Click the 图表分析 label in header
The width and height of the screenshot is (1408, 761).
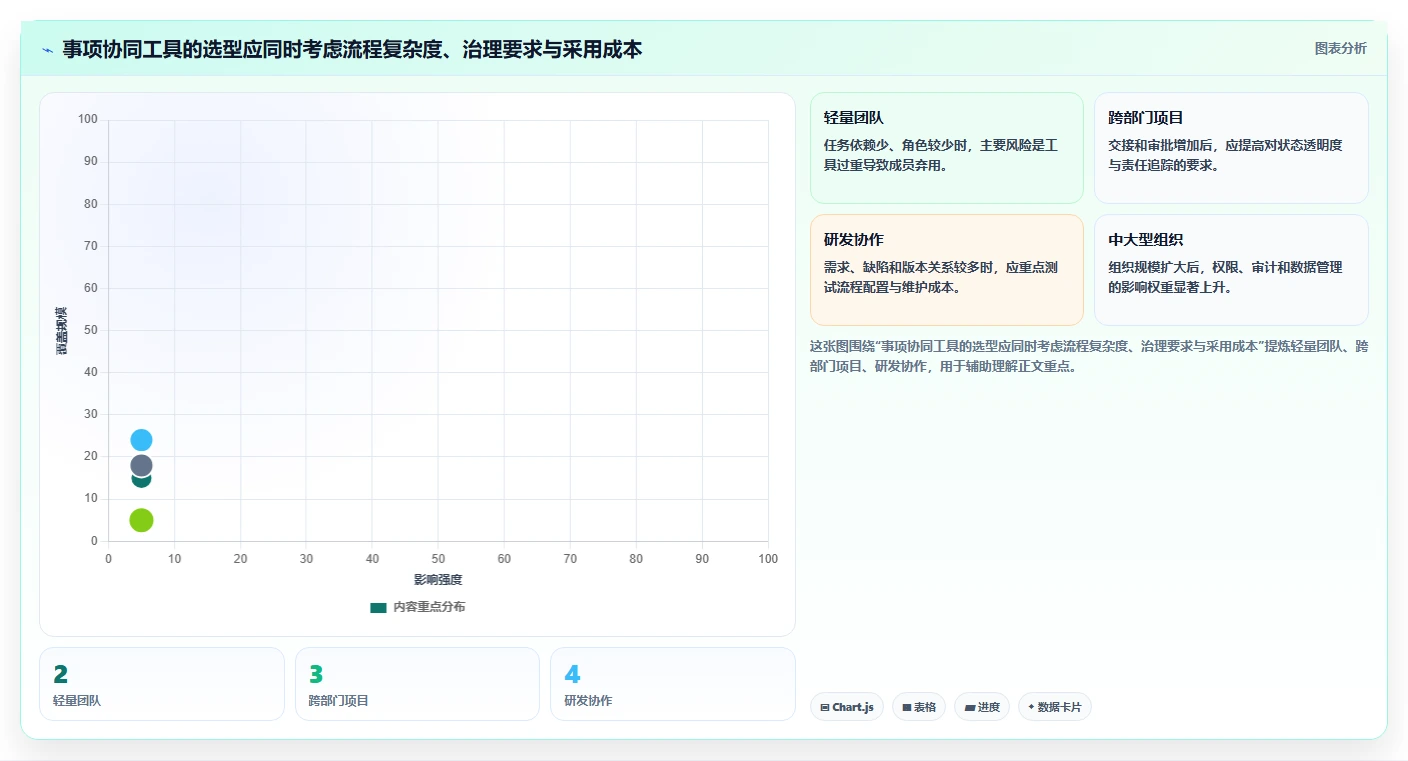pyautogui.click(x=1340, y=48)
